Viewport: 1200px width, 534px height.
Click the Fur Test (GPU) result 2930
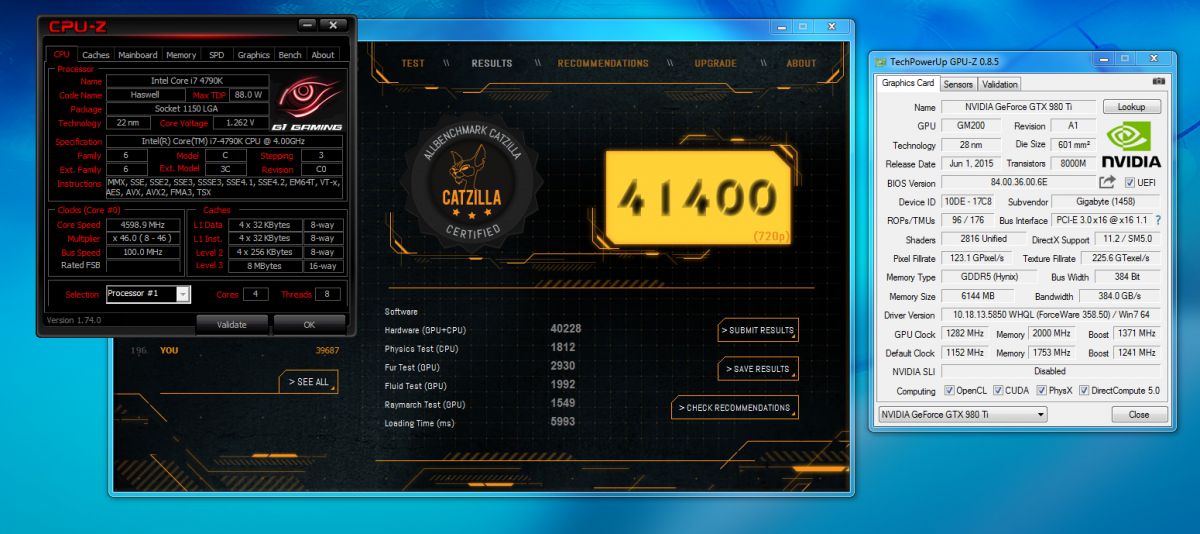[x=563, y=367]
